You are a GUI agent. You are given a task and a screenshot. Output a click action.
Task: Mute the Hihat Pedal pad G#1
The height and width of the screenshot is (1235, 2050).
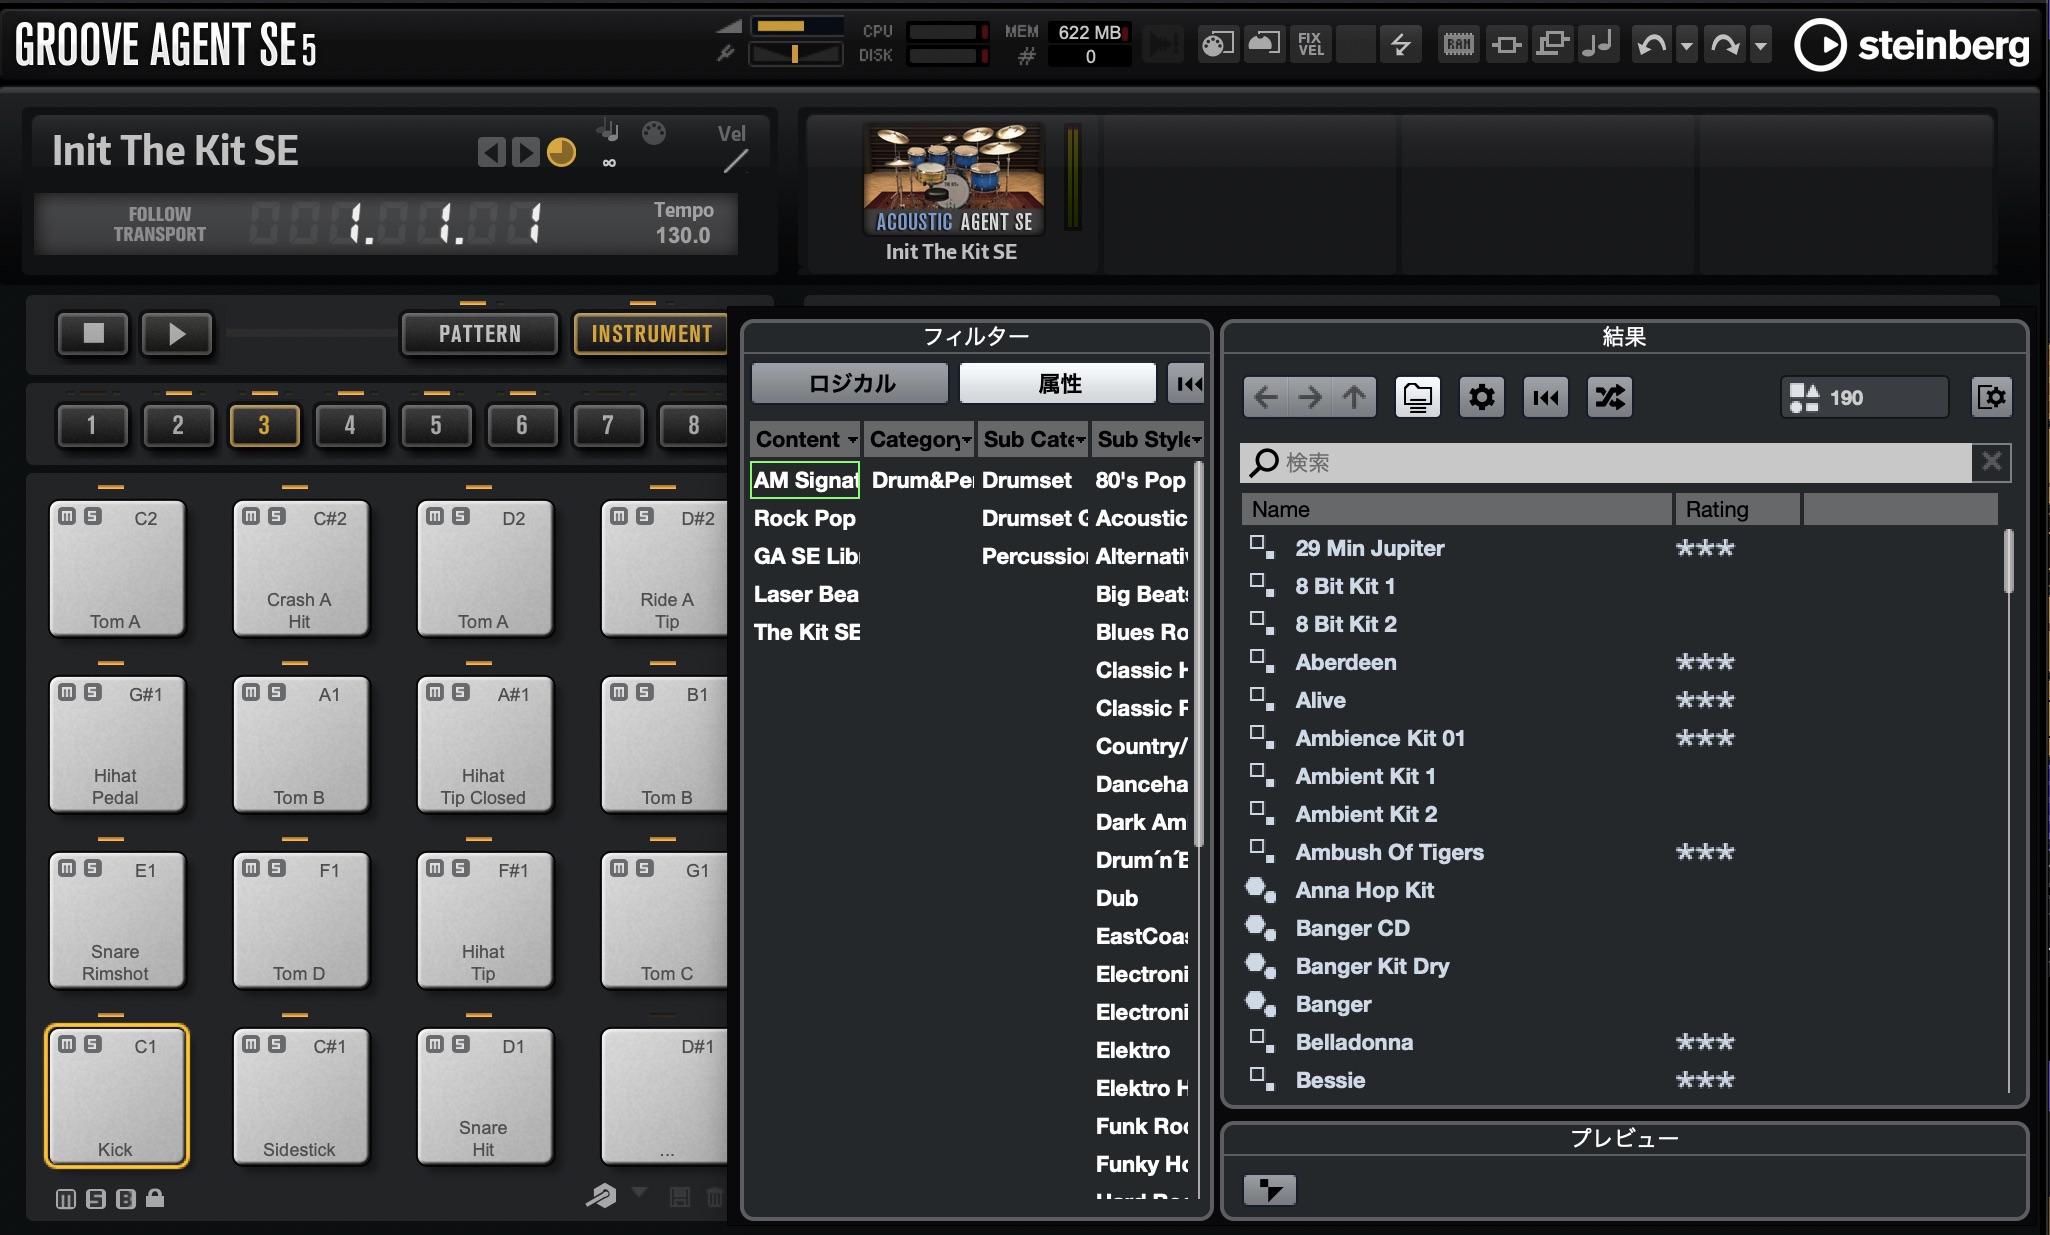pyautogui.click(x=67, y=692)
